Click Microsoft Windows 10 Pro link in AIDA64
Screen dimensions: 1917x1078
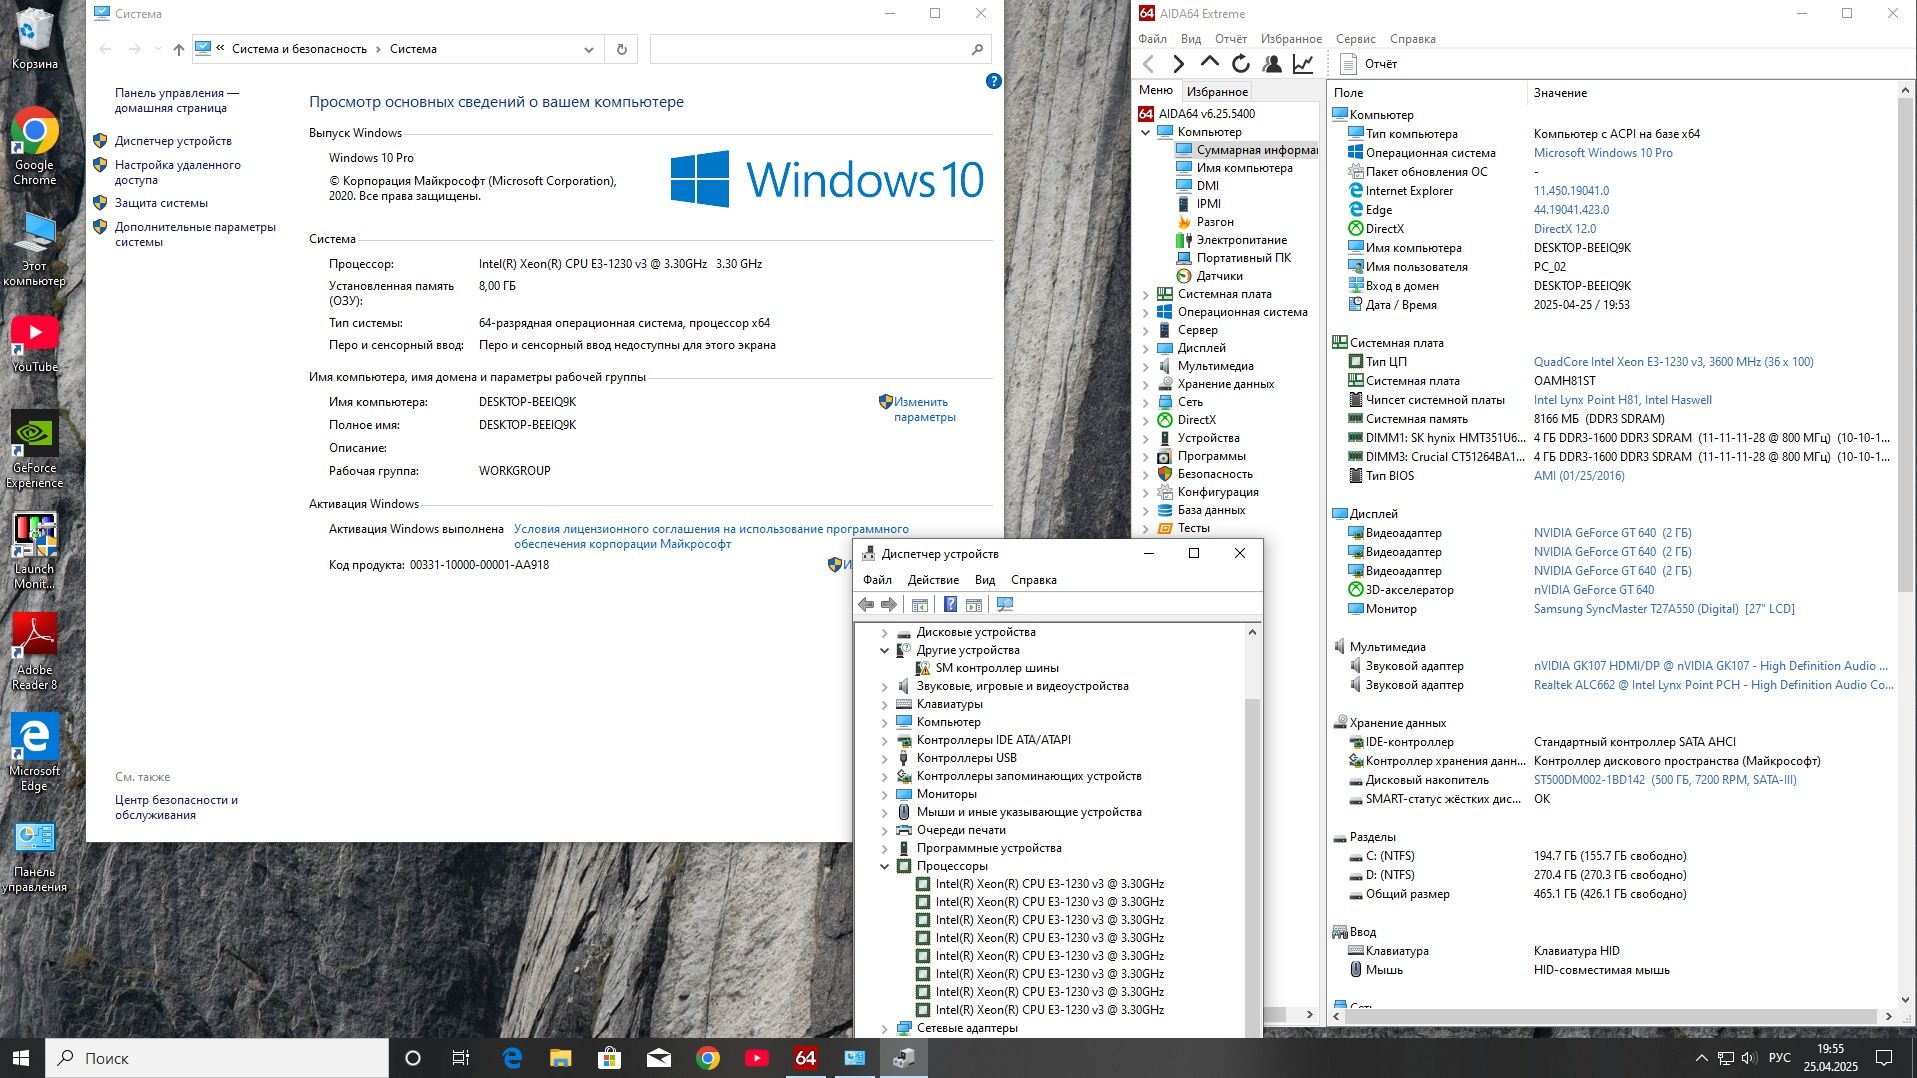pos(1602,153)
